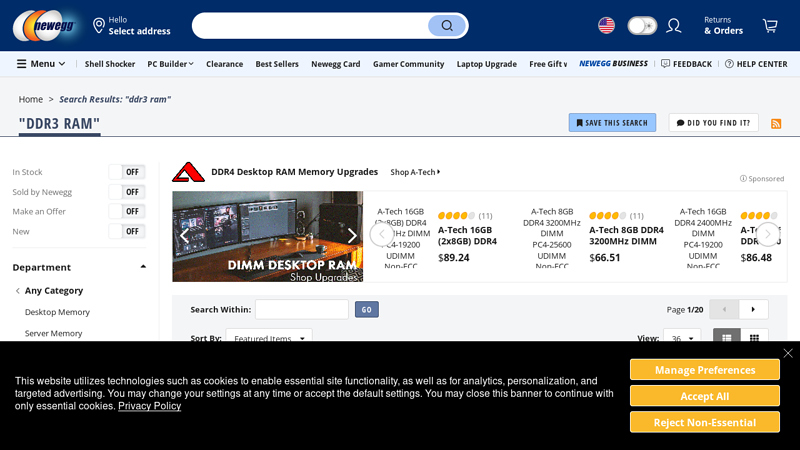Open Shell Shocker deals
Viewport: 800px width, 450px height.
tap(110, 64)
